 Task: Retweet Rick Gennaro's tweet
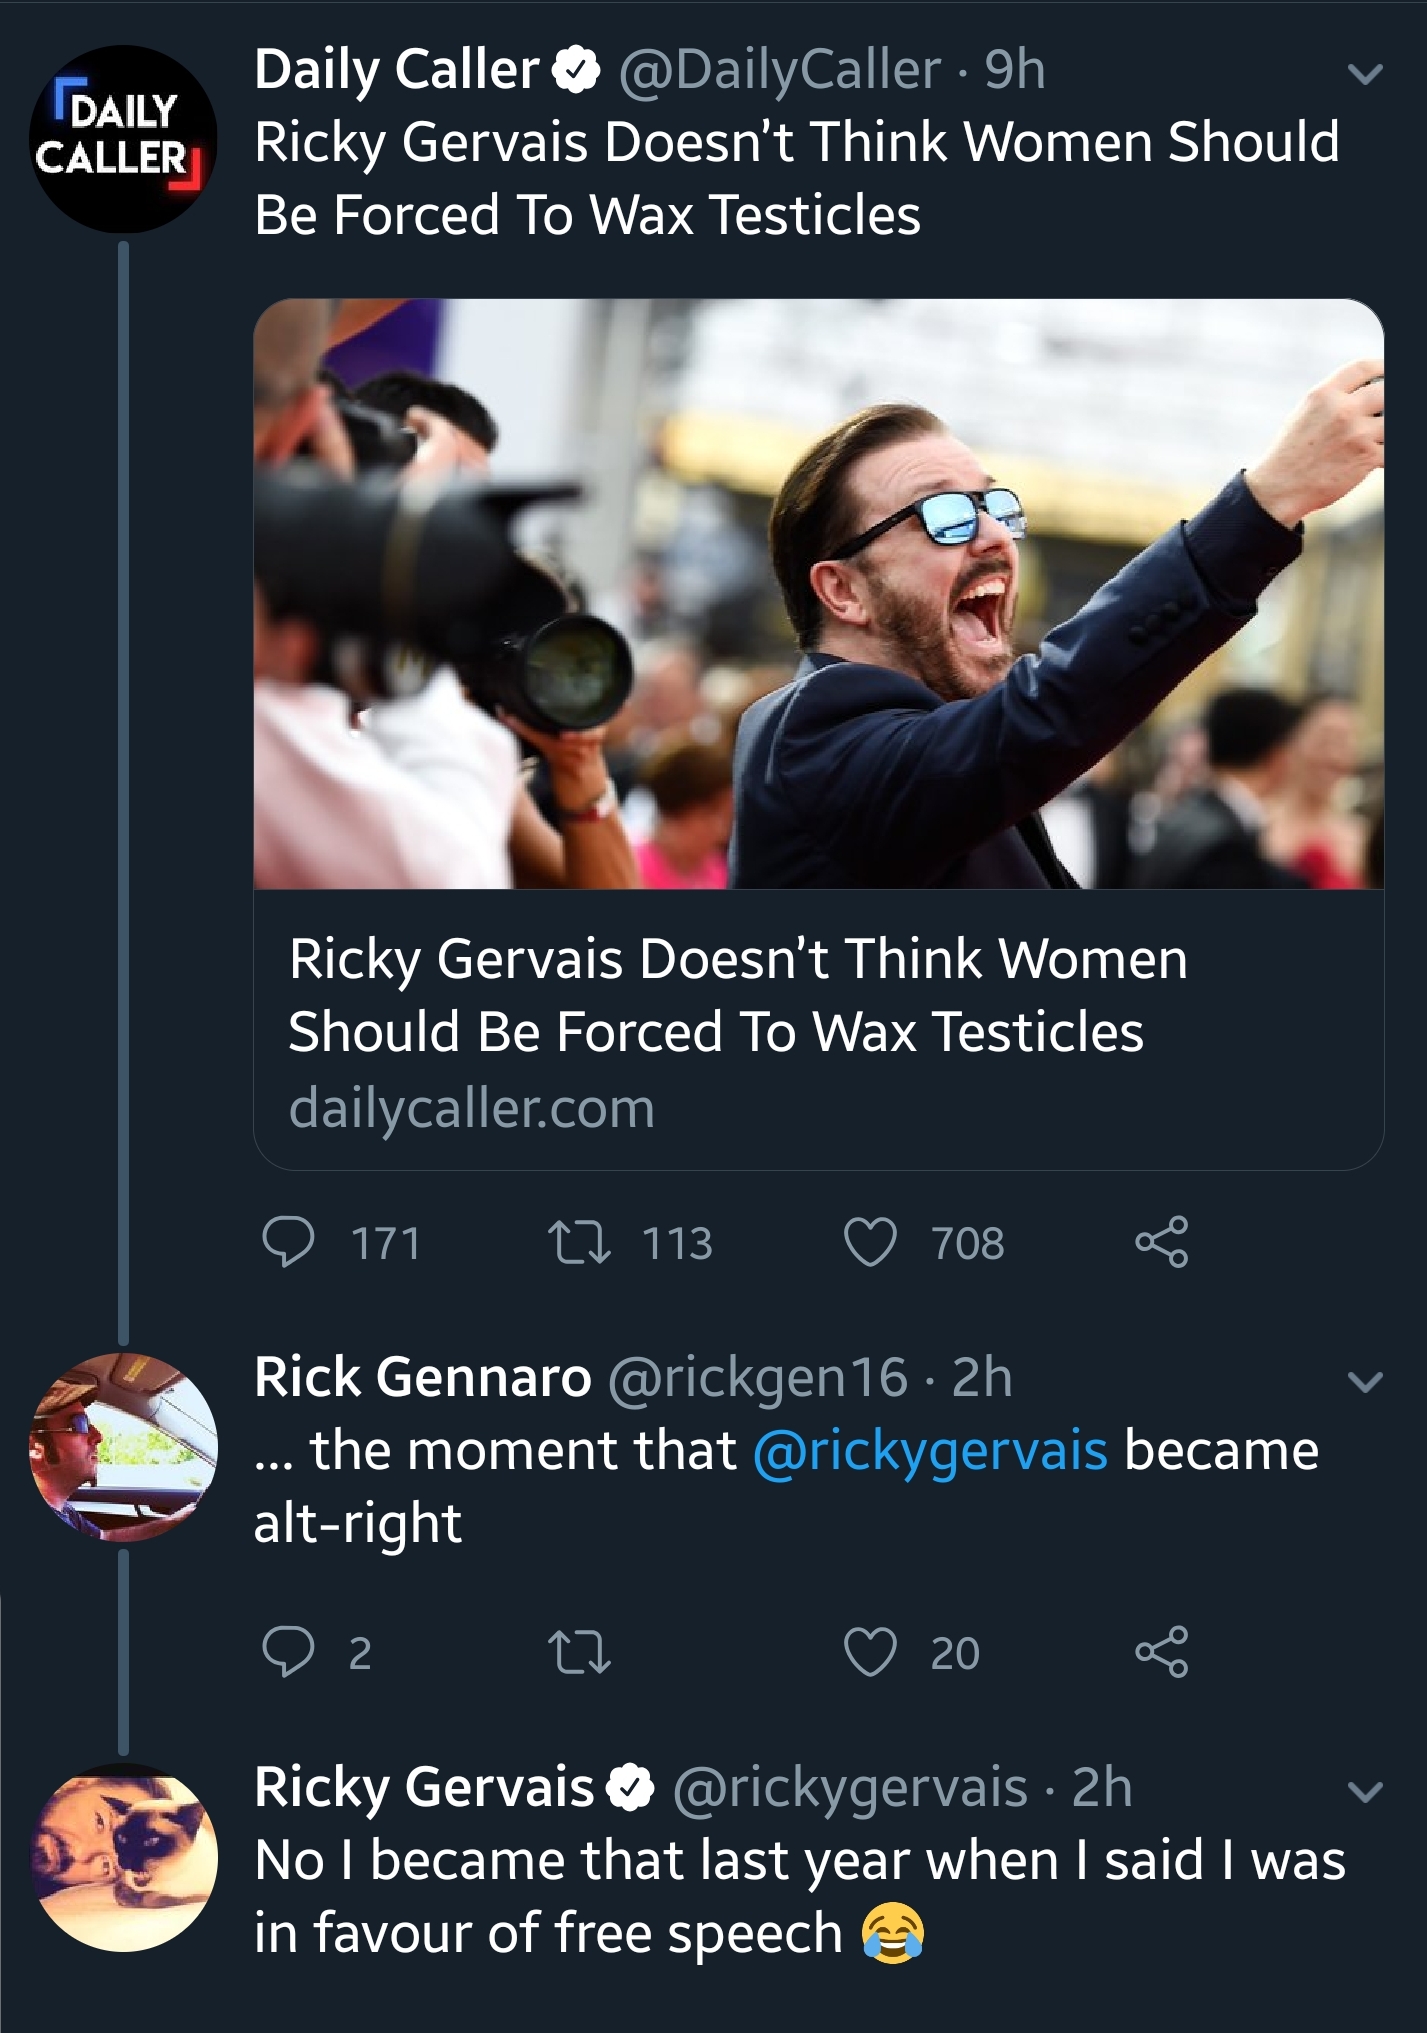(579, 1652)
